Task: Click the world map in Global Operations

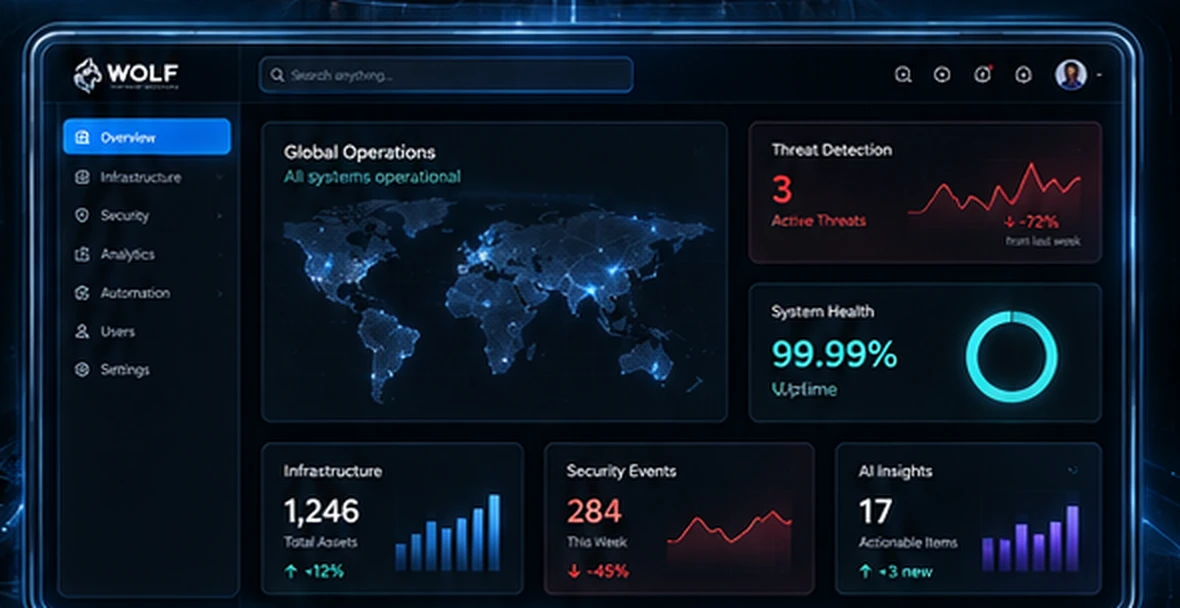Action: coord(497,299)
